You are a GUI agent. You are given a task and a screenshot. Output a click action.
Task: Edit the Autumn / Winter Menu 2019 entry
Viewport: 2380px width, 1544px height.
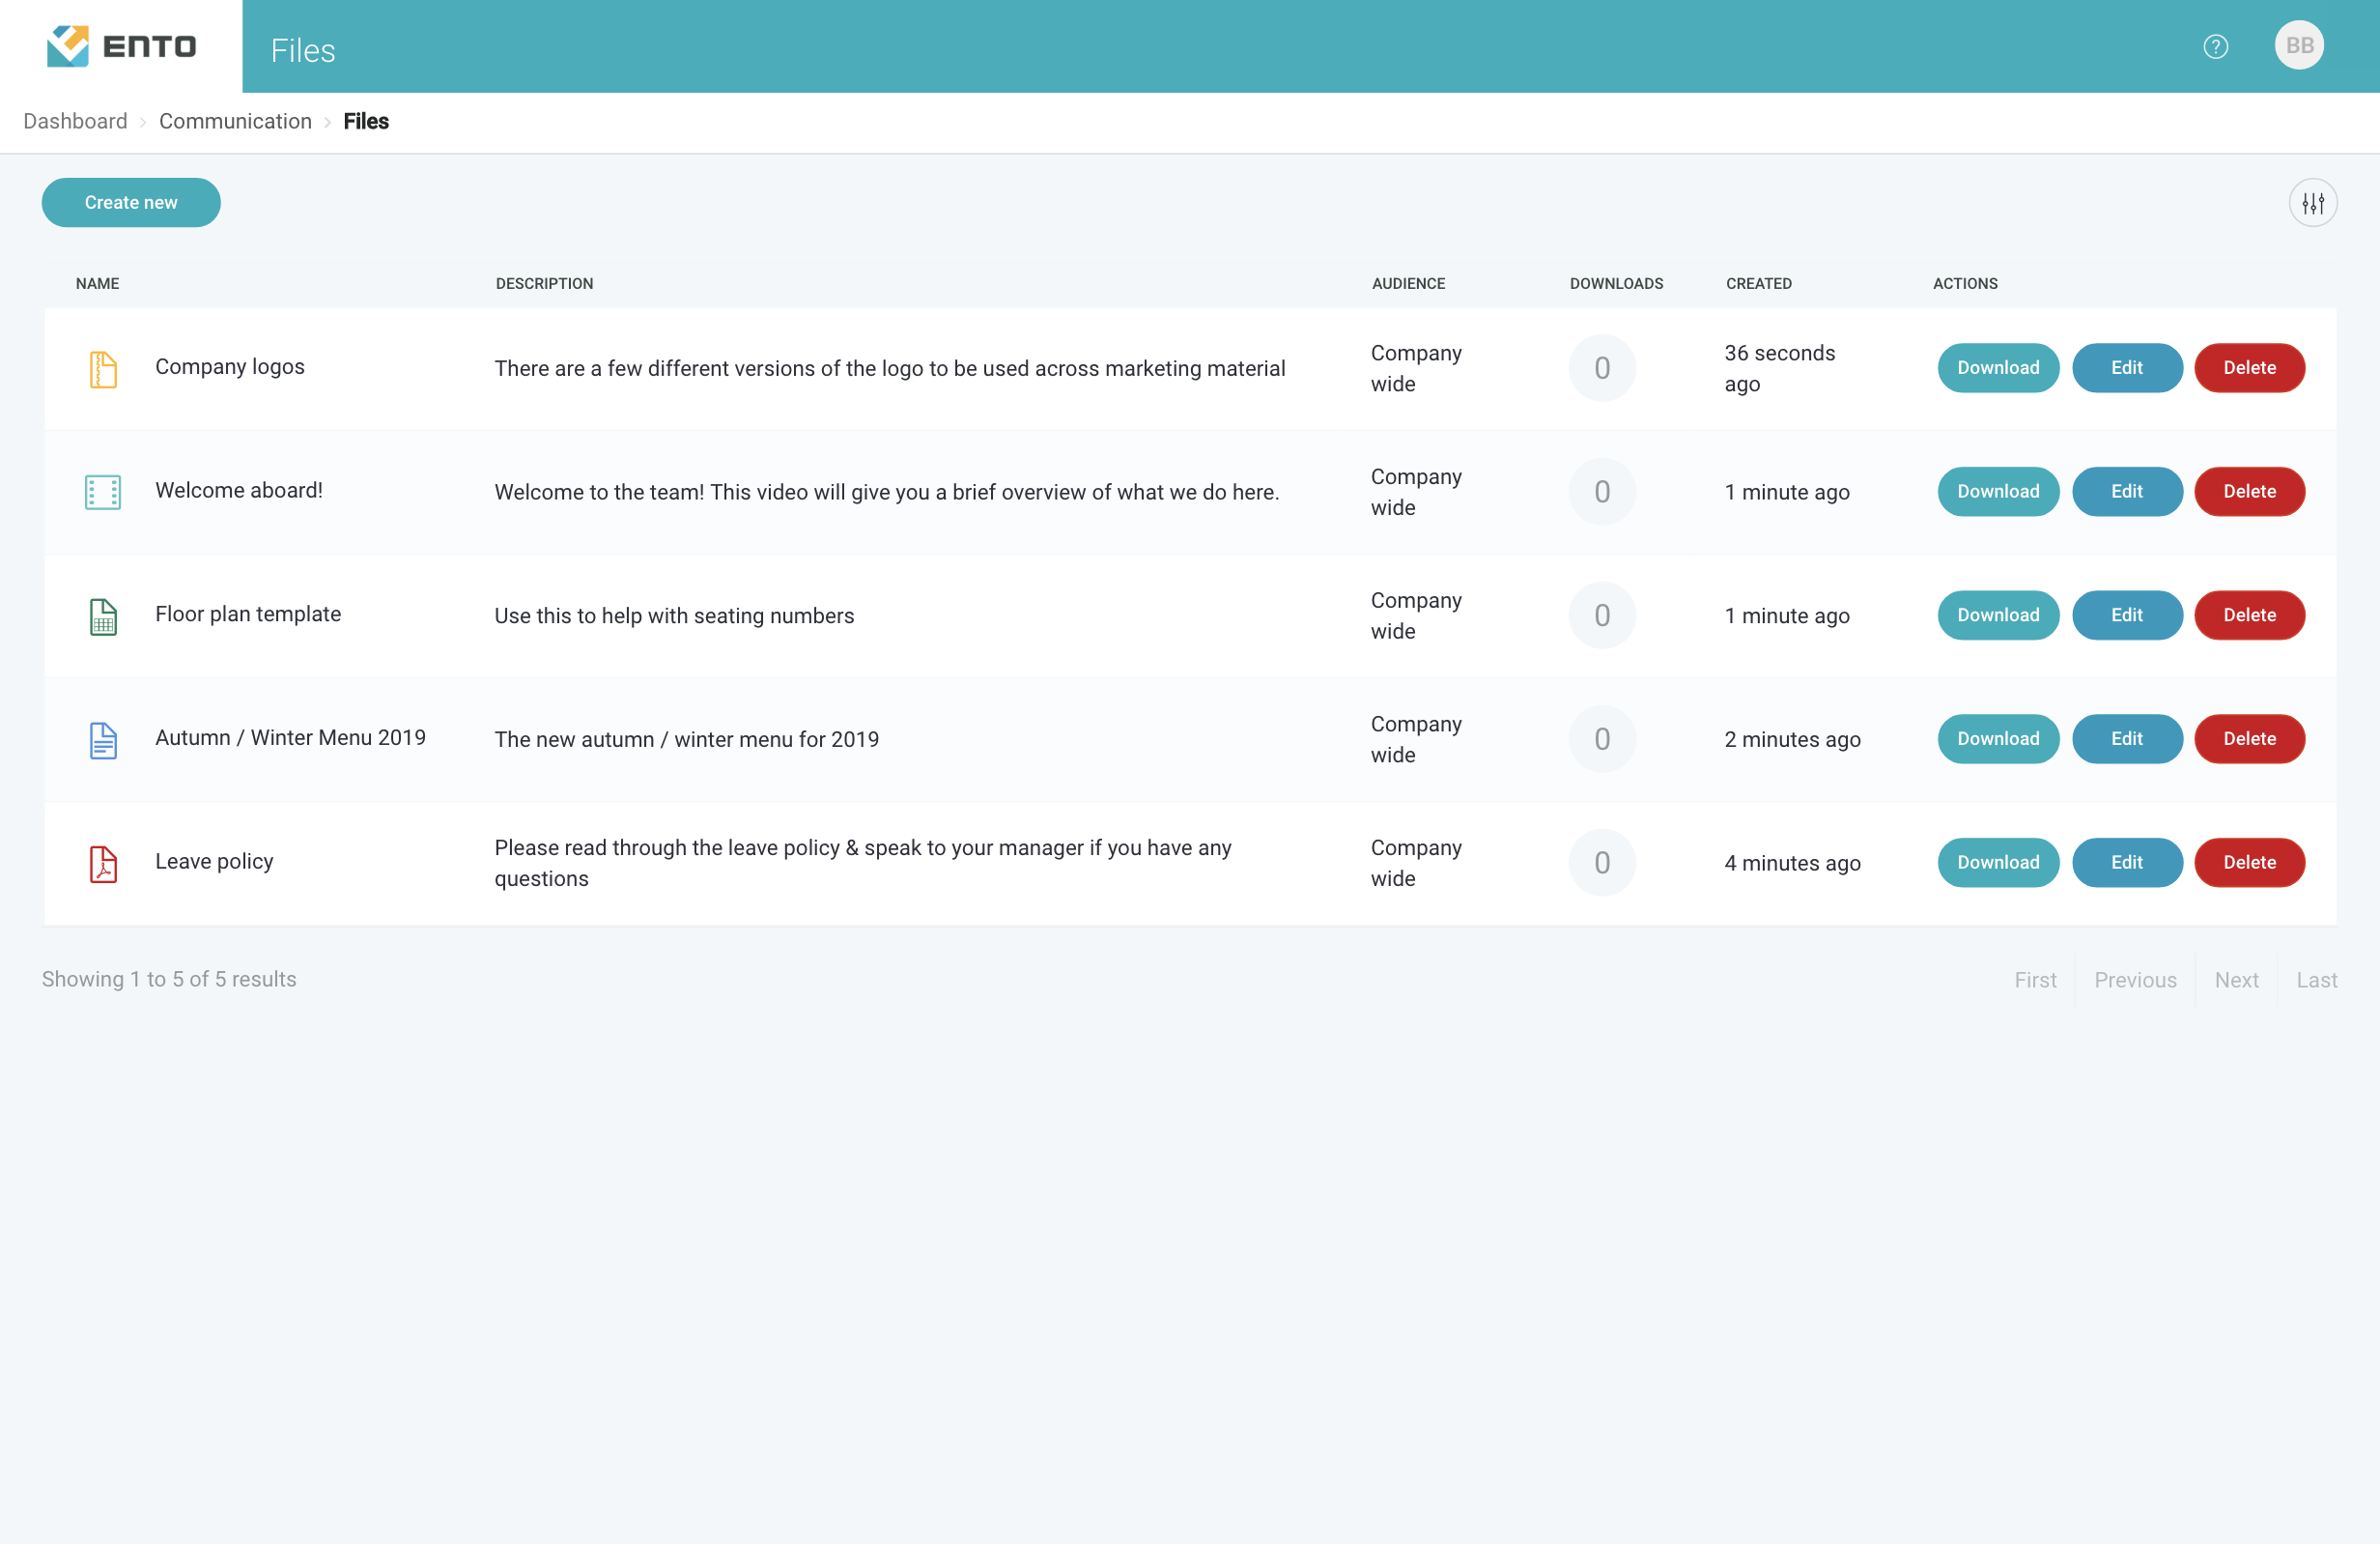[2126, 739]
